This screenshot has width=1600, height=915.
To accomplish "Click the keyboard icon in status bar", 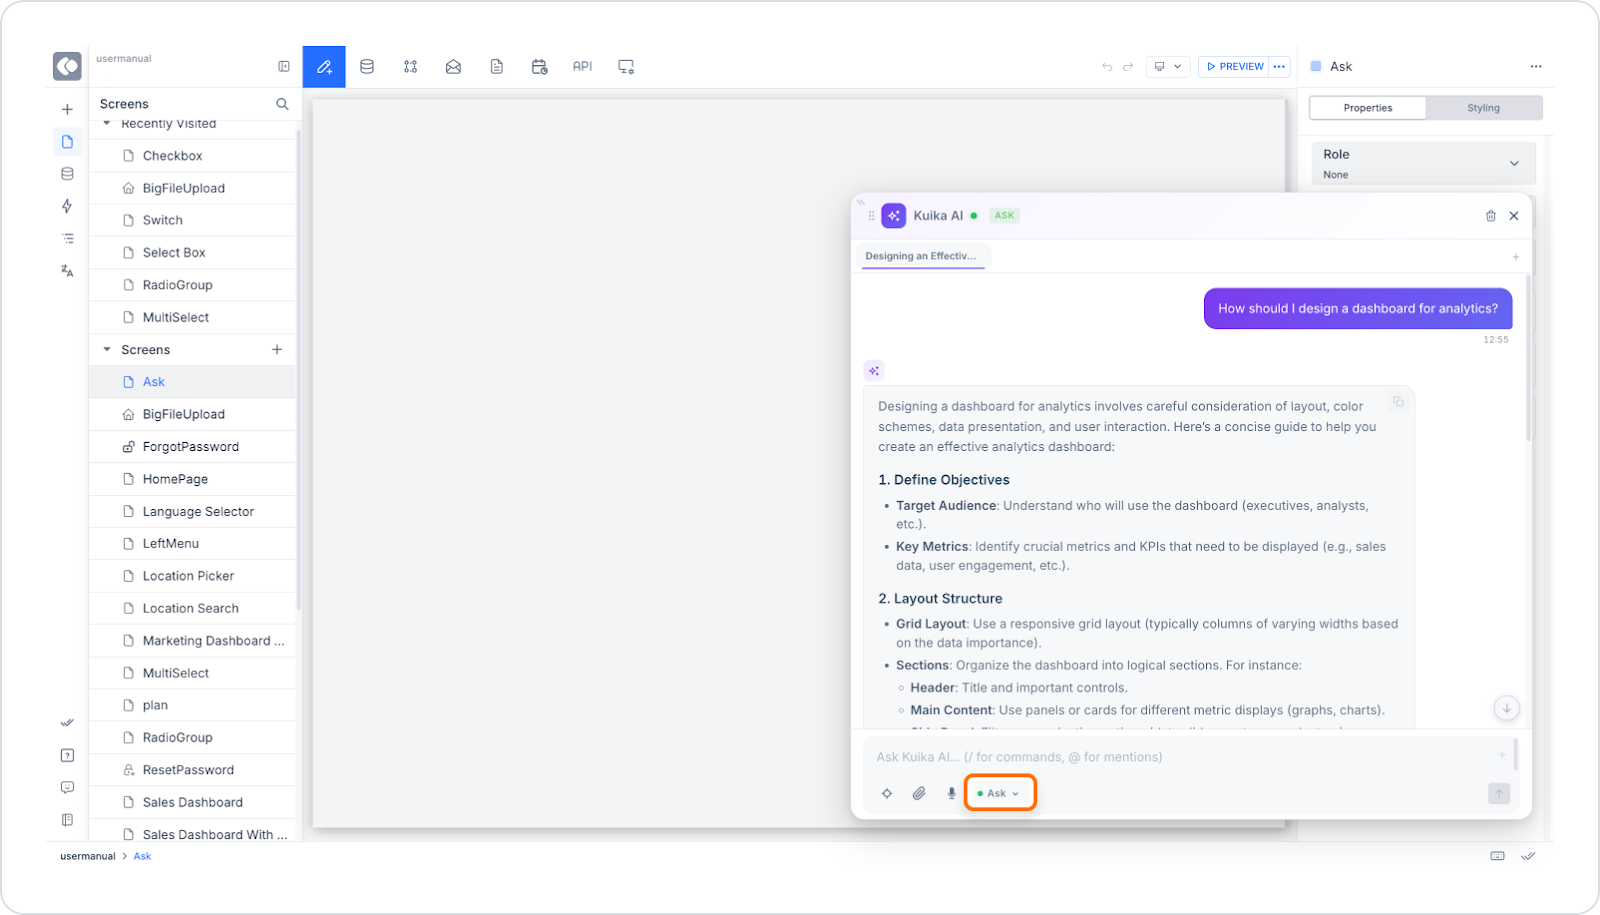I will click(1497, 856).
